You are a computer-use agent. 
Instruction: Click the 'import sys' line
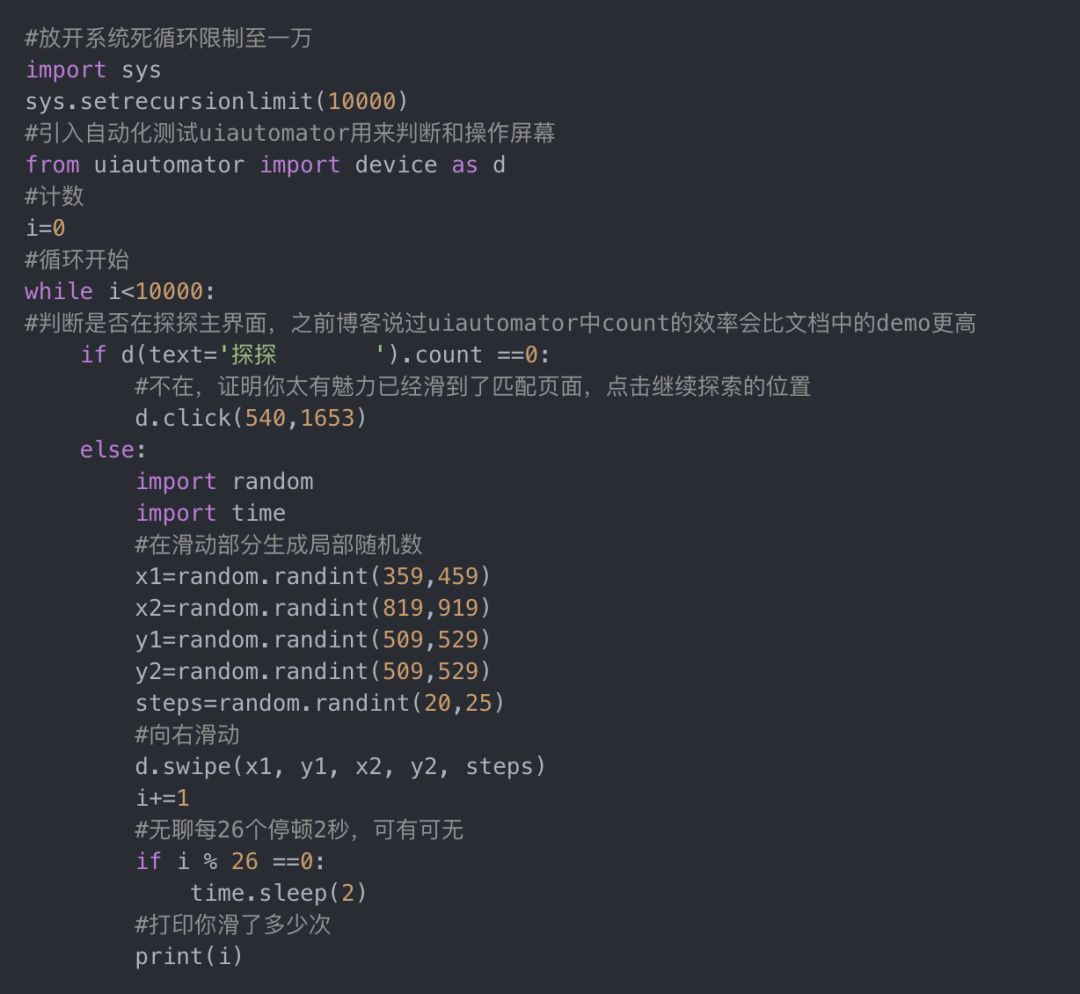pos(93,70)
